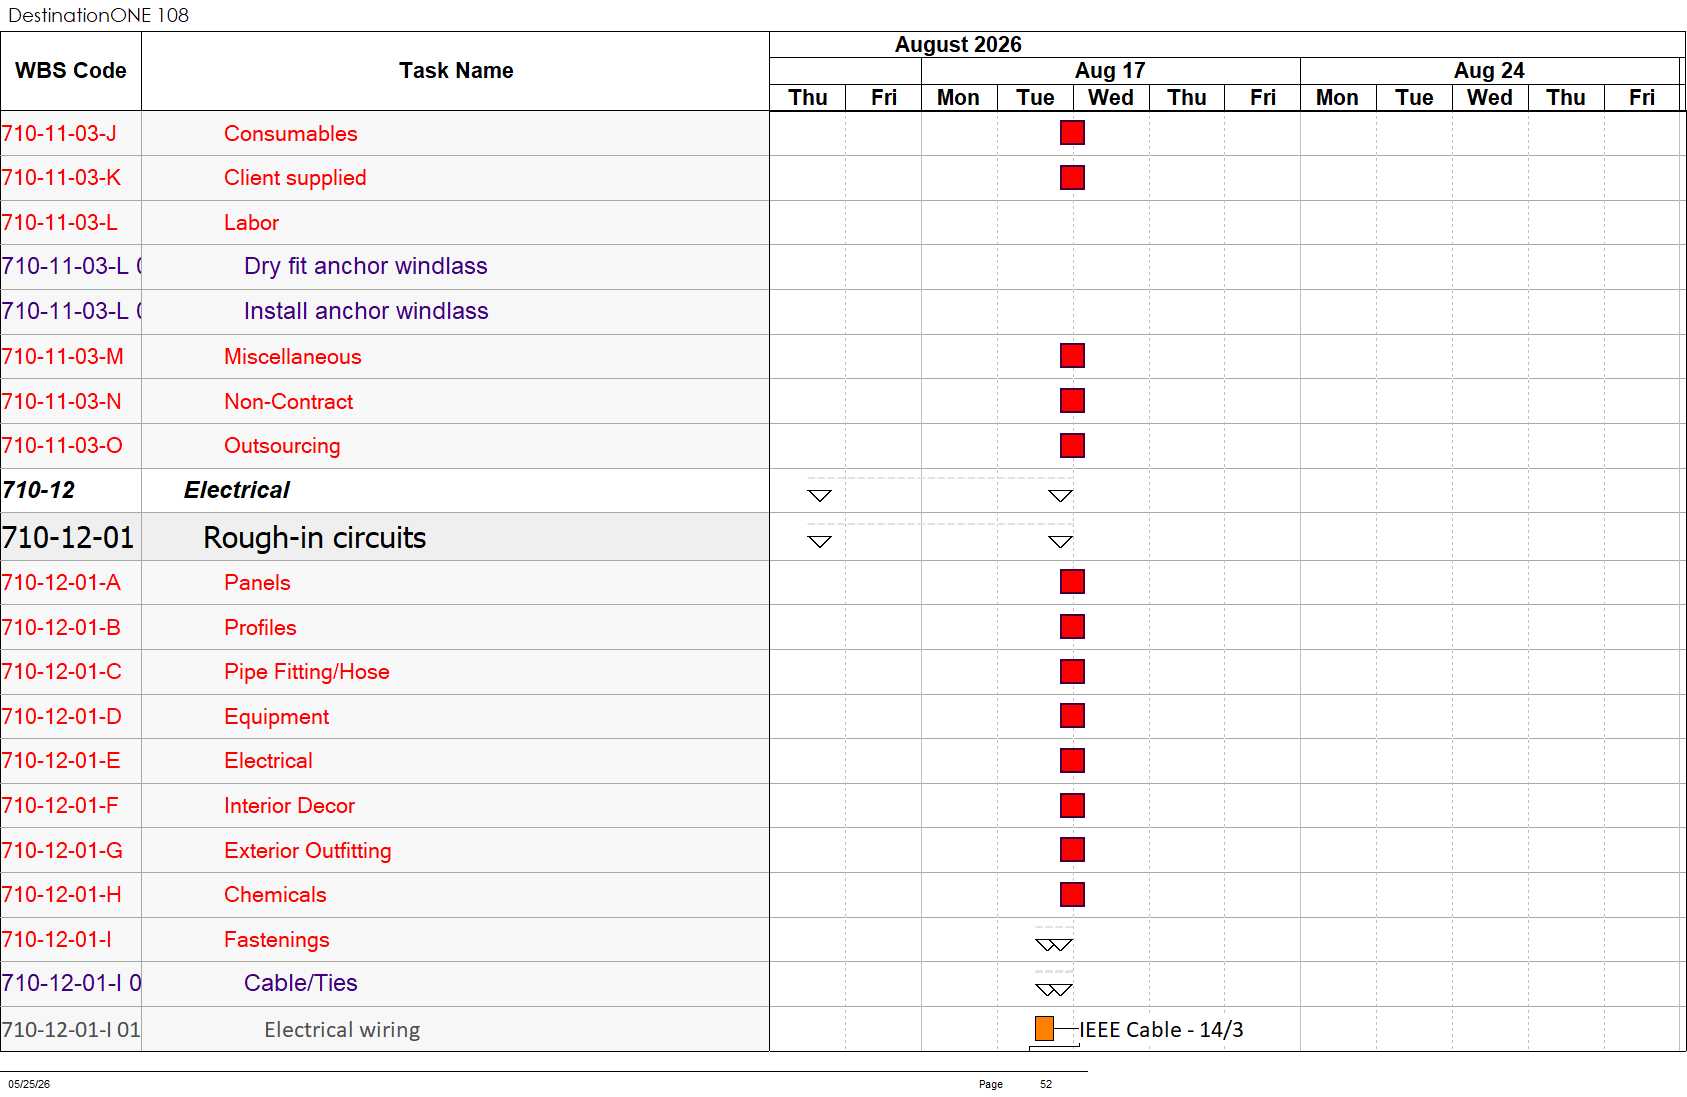This screenshot has height=1097, width=1687.
Task: Click the Fastenings summary triangle marker
Action: pyautogui.click(x=1054, y=945)
